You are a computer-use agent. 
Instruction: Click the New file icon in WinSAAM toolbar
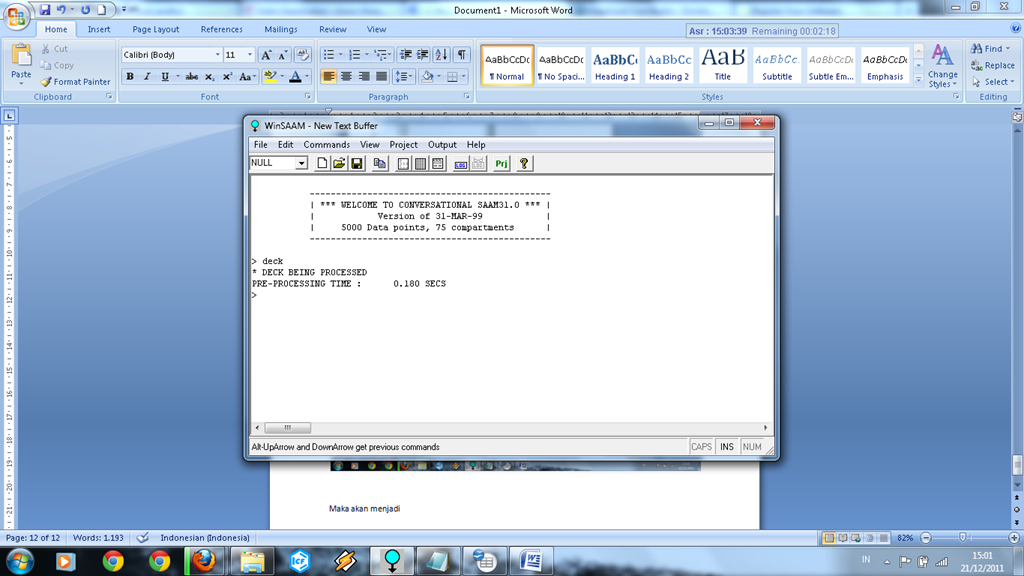[322, 163]
